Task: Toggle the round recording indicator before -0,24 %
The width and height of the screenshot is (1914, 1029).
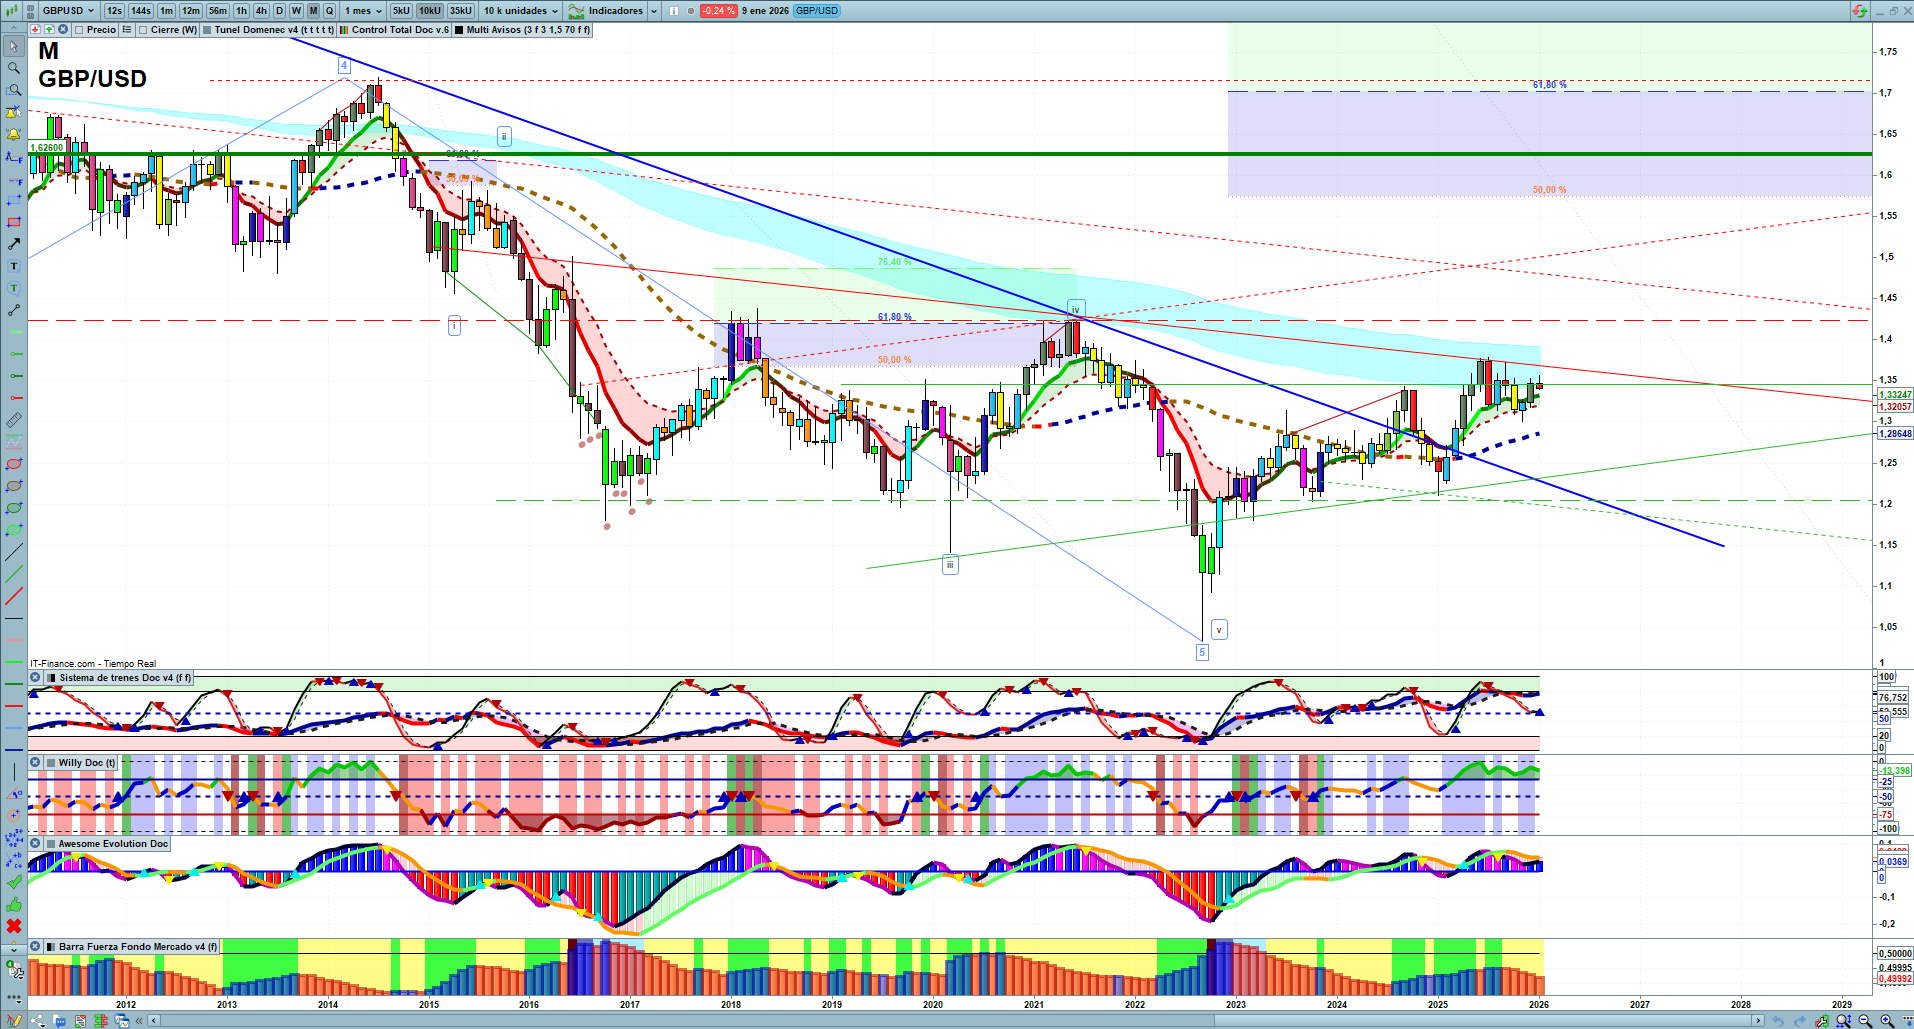Action: (x=690, y=11)
